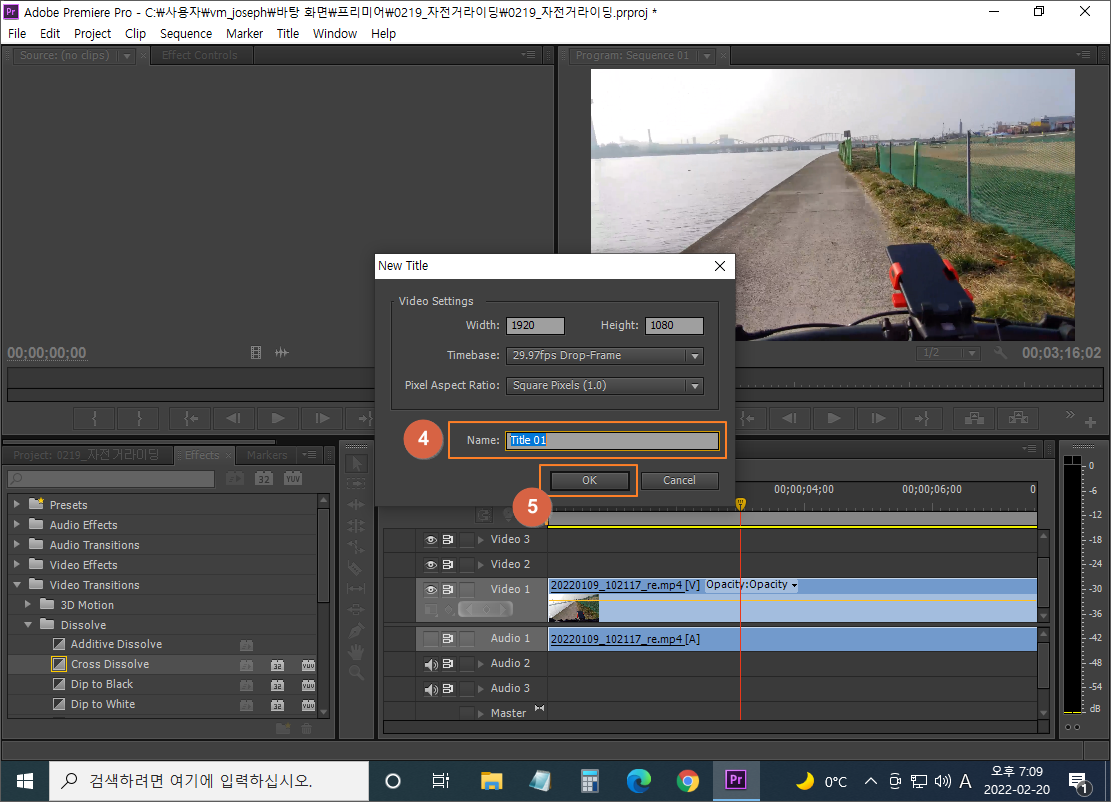This screenshot has height=802, width=1111.
Task: Collapse the Video Transitions folder
Action: click(x=17, y=584)
